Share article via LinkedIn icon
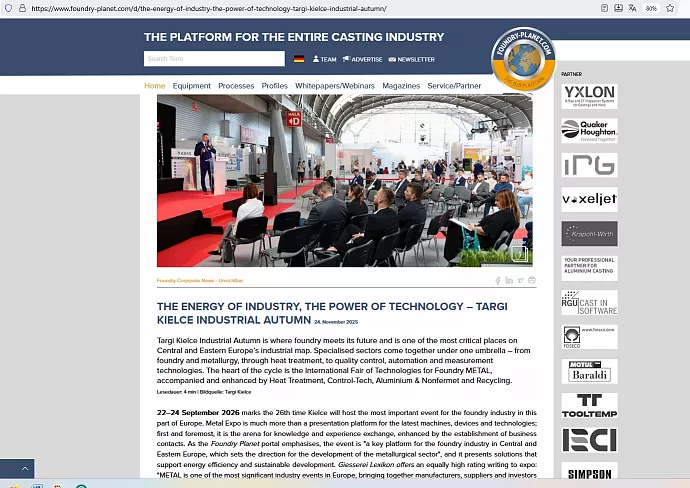This screenshot has height=488, width=690. click(509, 281)
